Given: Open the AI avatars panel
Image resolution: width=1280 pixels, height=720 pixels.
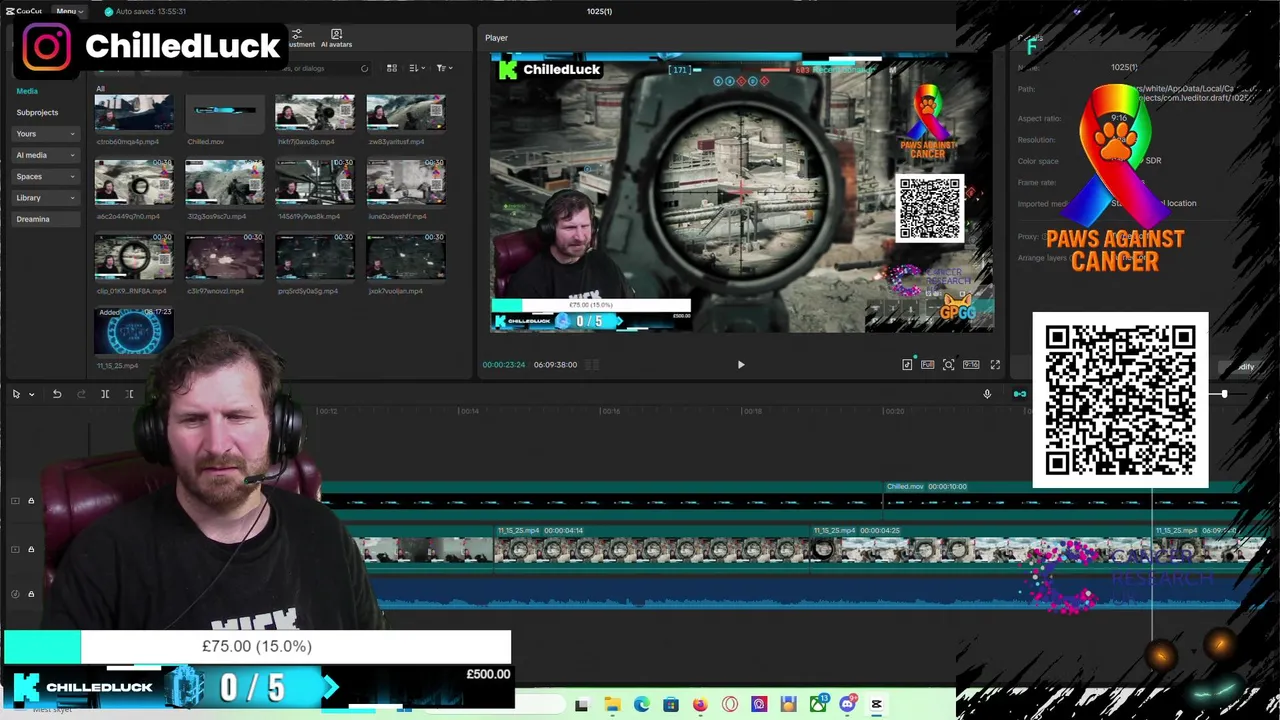Looking at the screenshot, I should [x=336, y=38].
